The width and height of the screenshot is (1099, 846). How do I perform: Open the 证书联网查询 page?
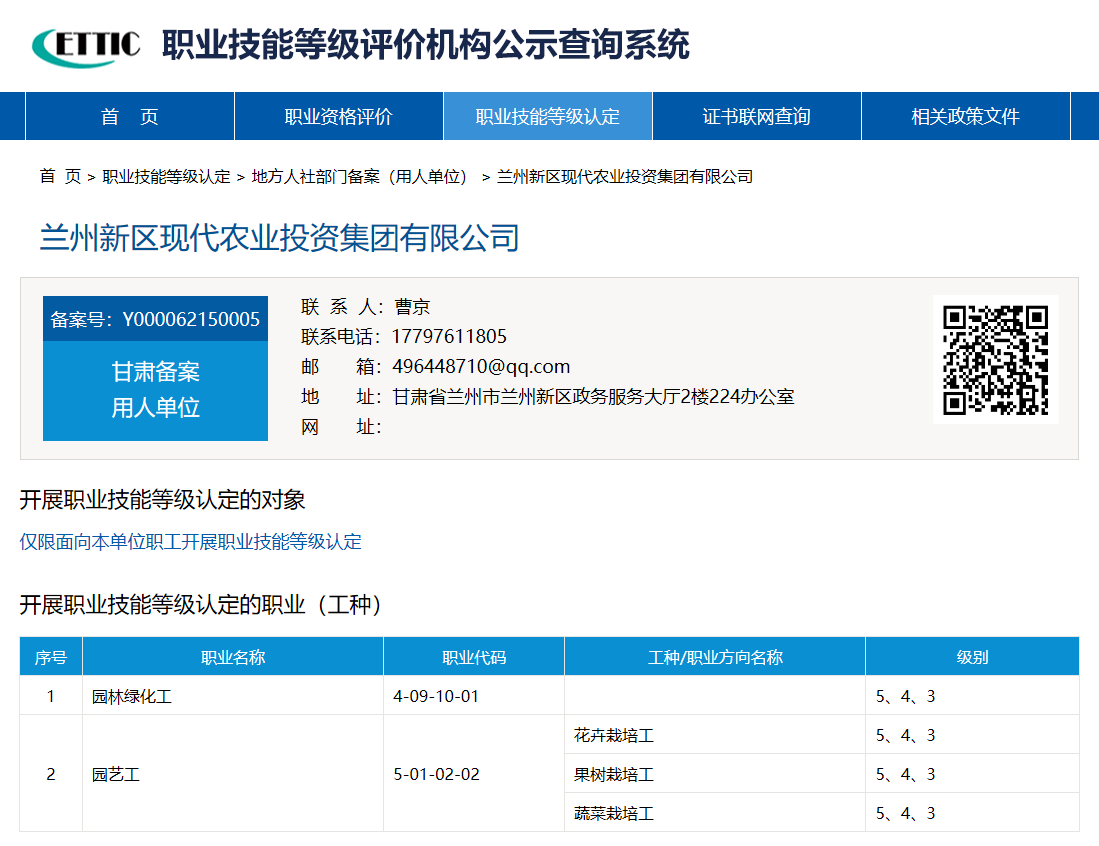point(756,115)
